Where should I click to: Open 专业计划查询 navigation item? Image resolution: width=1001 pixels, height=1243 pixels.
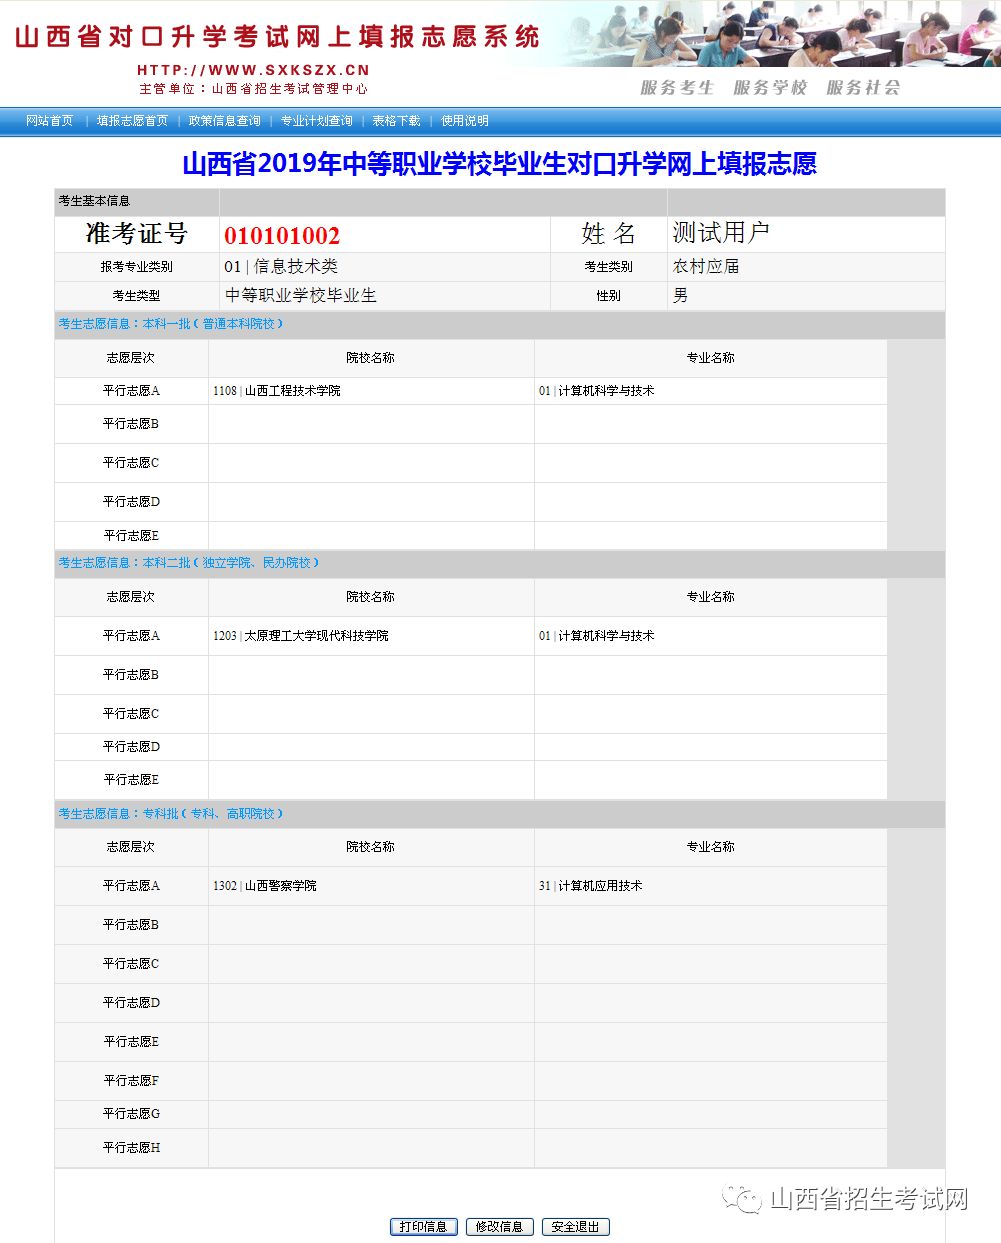pyautogui.click(x=316, y=121)
